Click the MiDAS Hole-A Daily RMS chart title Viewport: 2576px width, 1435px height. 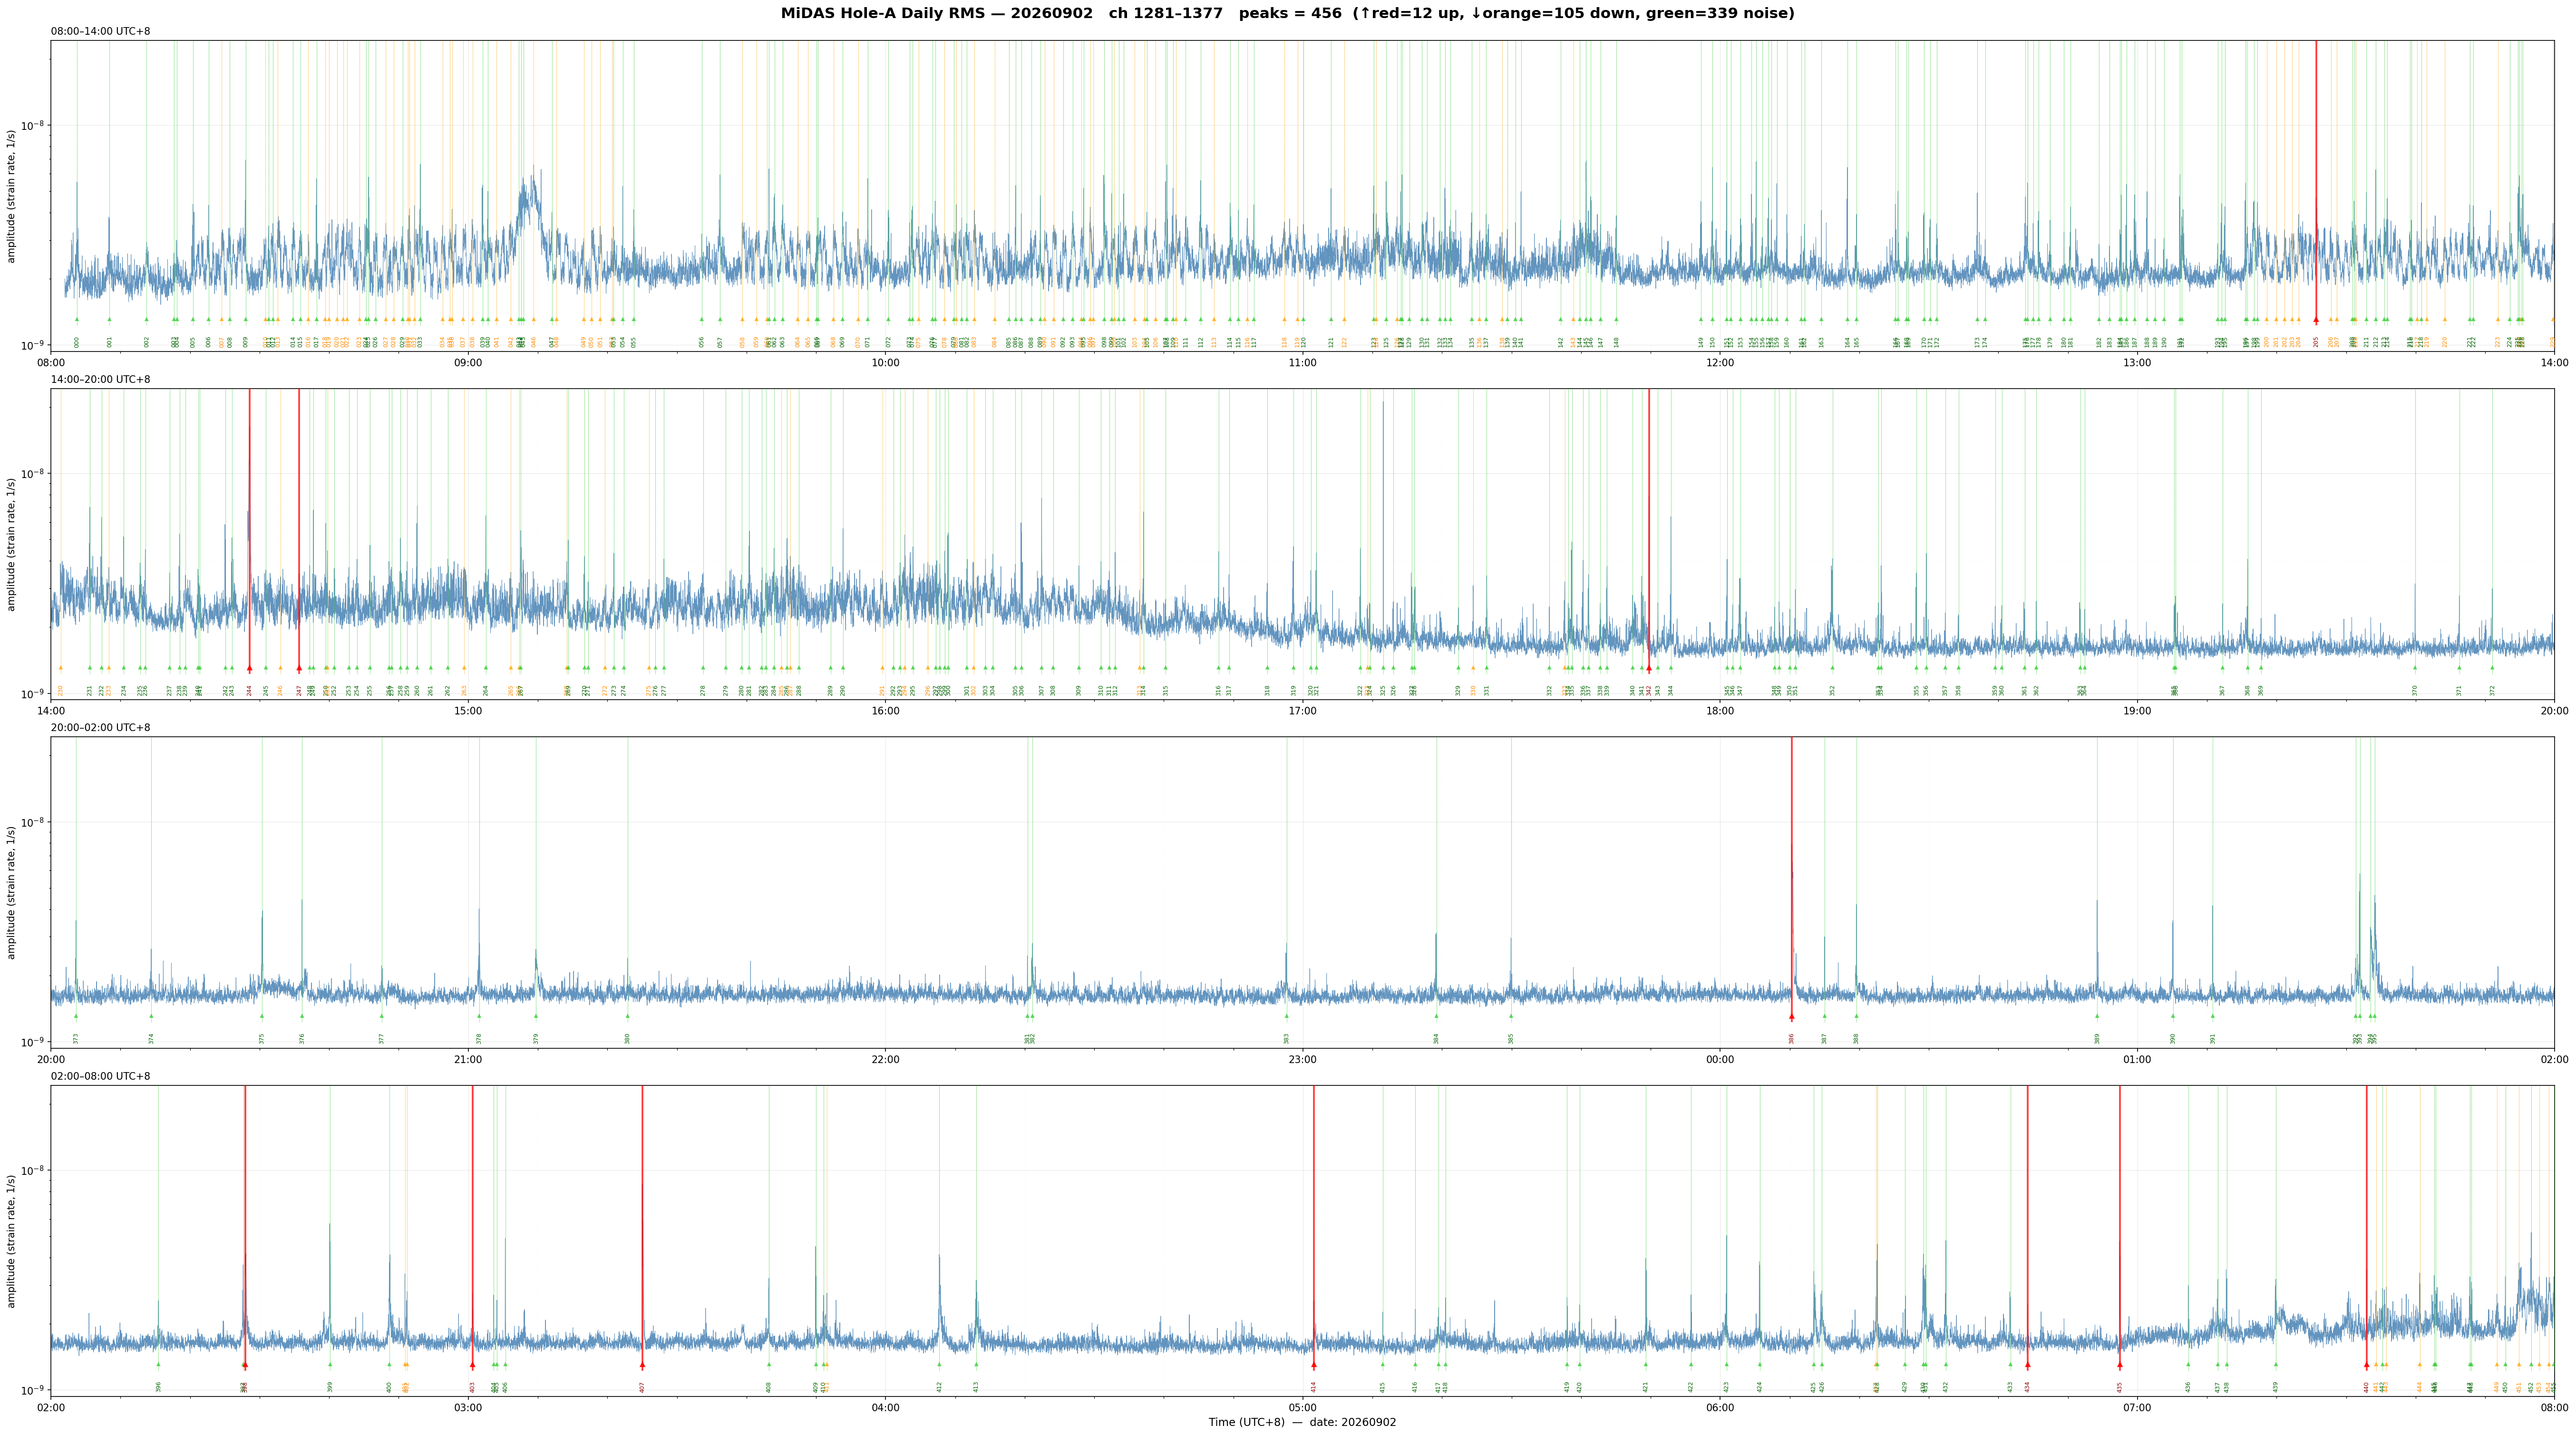pyautogui.click(x=1287, y=14)
